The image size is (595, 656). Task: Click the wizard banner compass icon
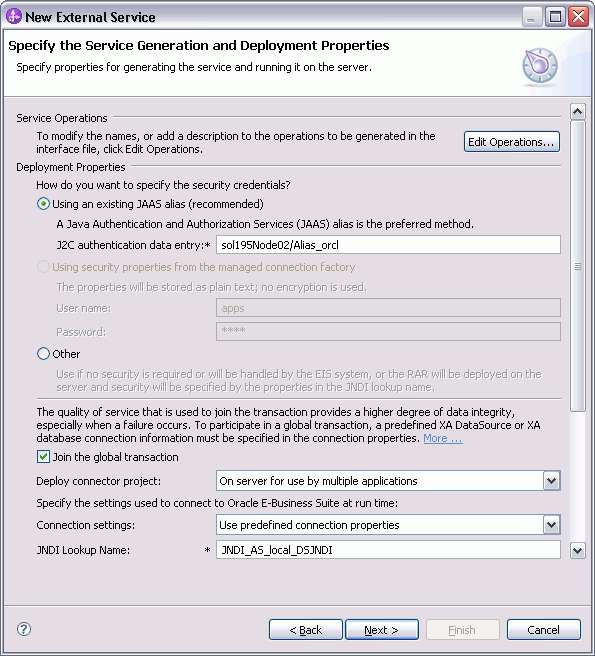point(539,66)
